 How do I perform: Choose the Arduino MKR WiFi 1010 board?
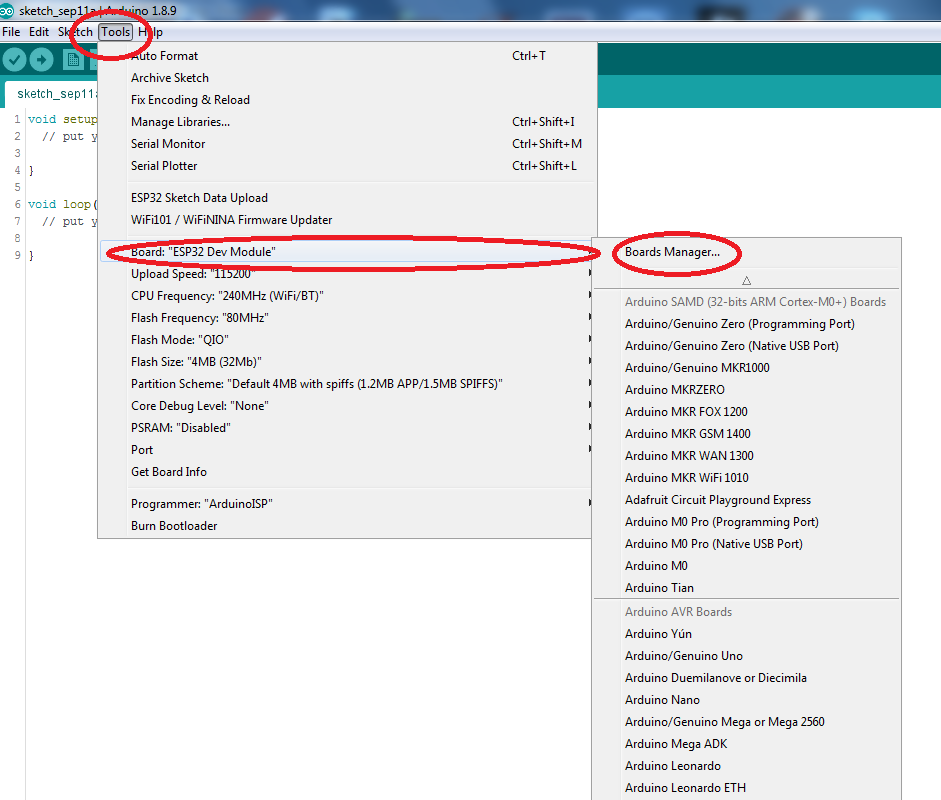coord(688,477)
